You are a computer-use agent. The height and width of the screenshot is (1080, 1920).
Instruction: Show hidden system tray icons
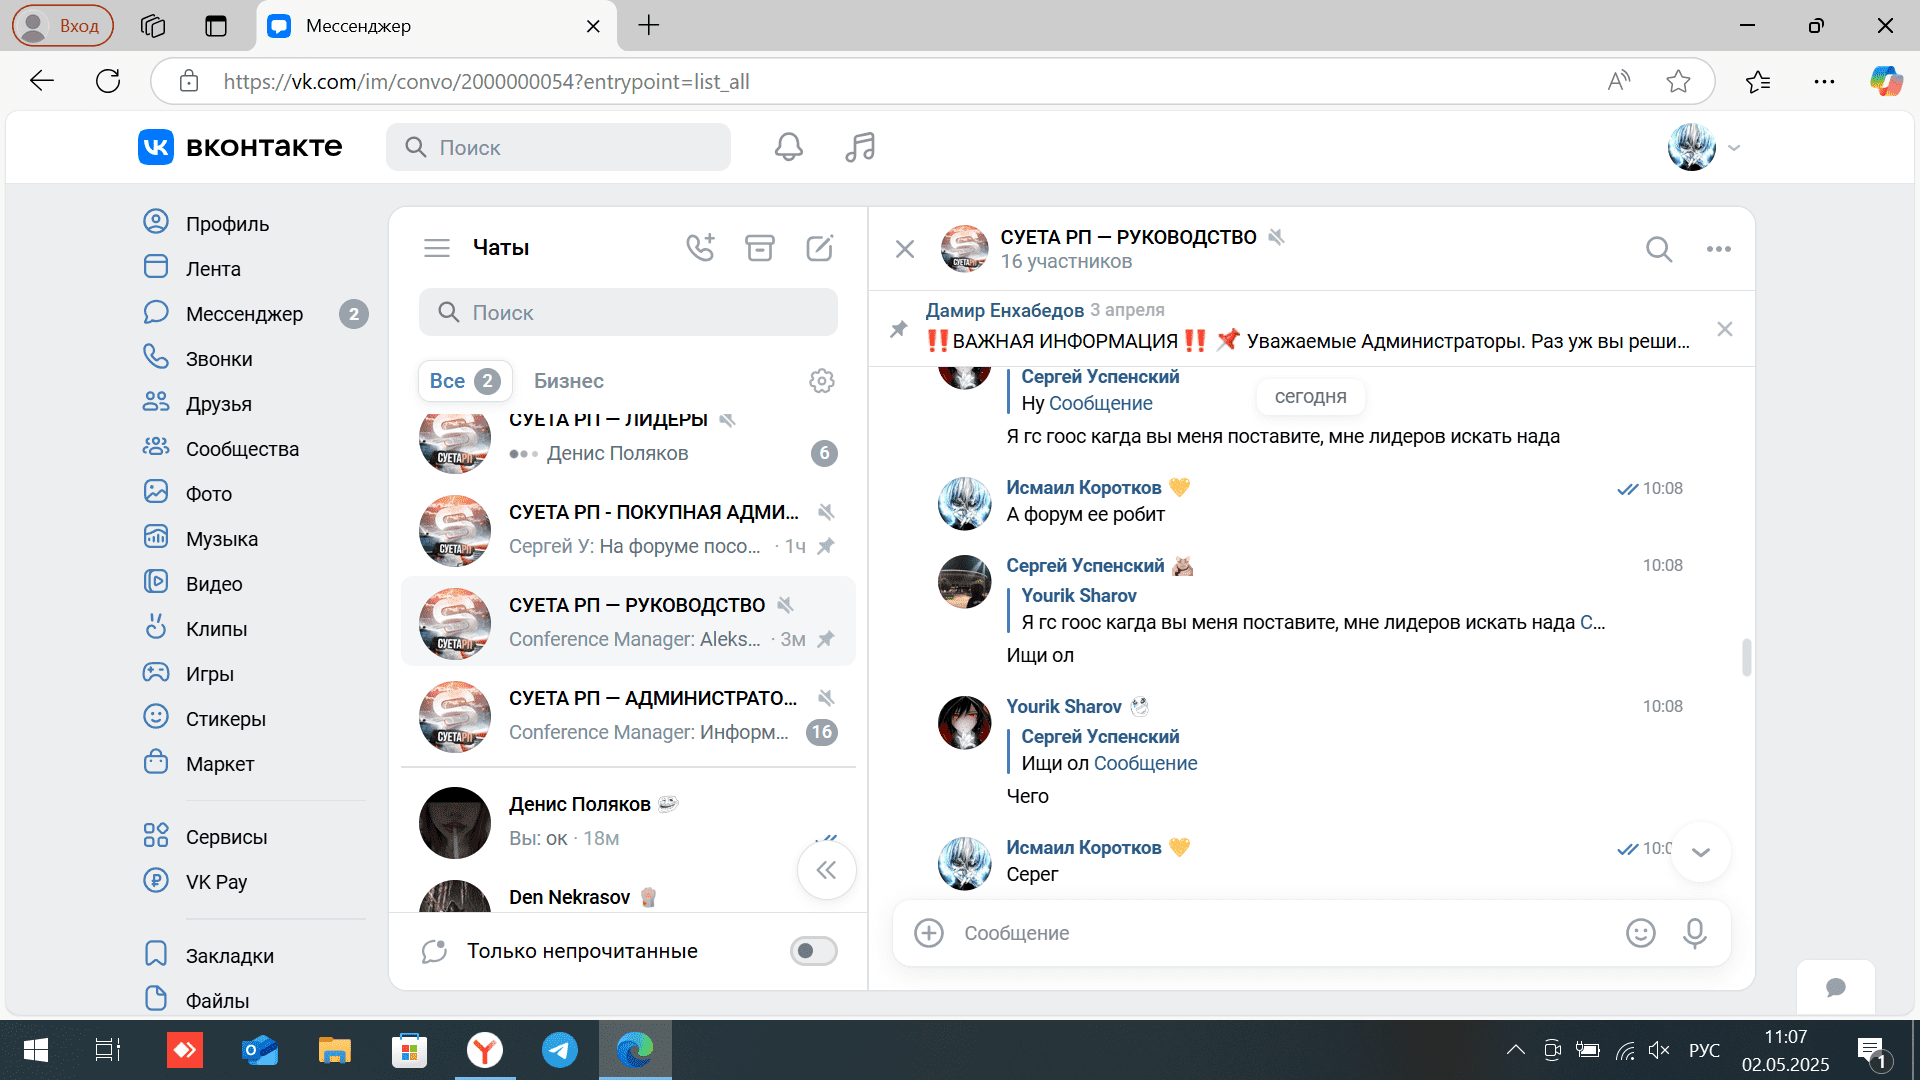pyautogui.click(x=1515, y=1050)
